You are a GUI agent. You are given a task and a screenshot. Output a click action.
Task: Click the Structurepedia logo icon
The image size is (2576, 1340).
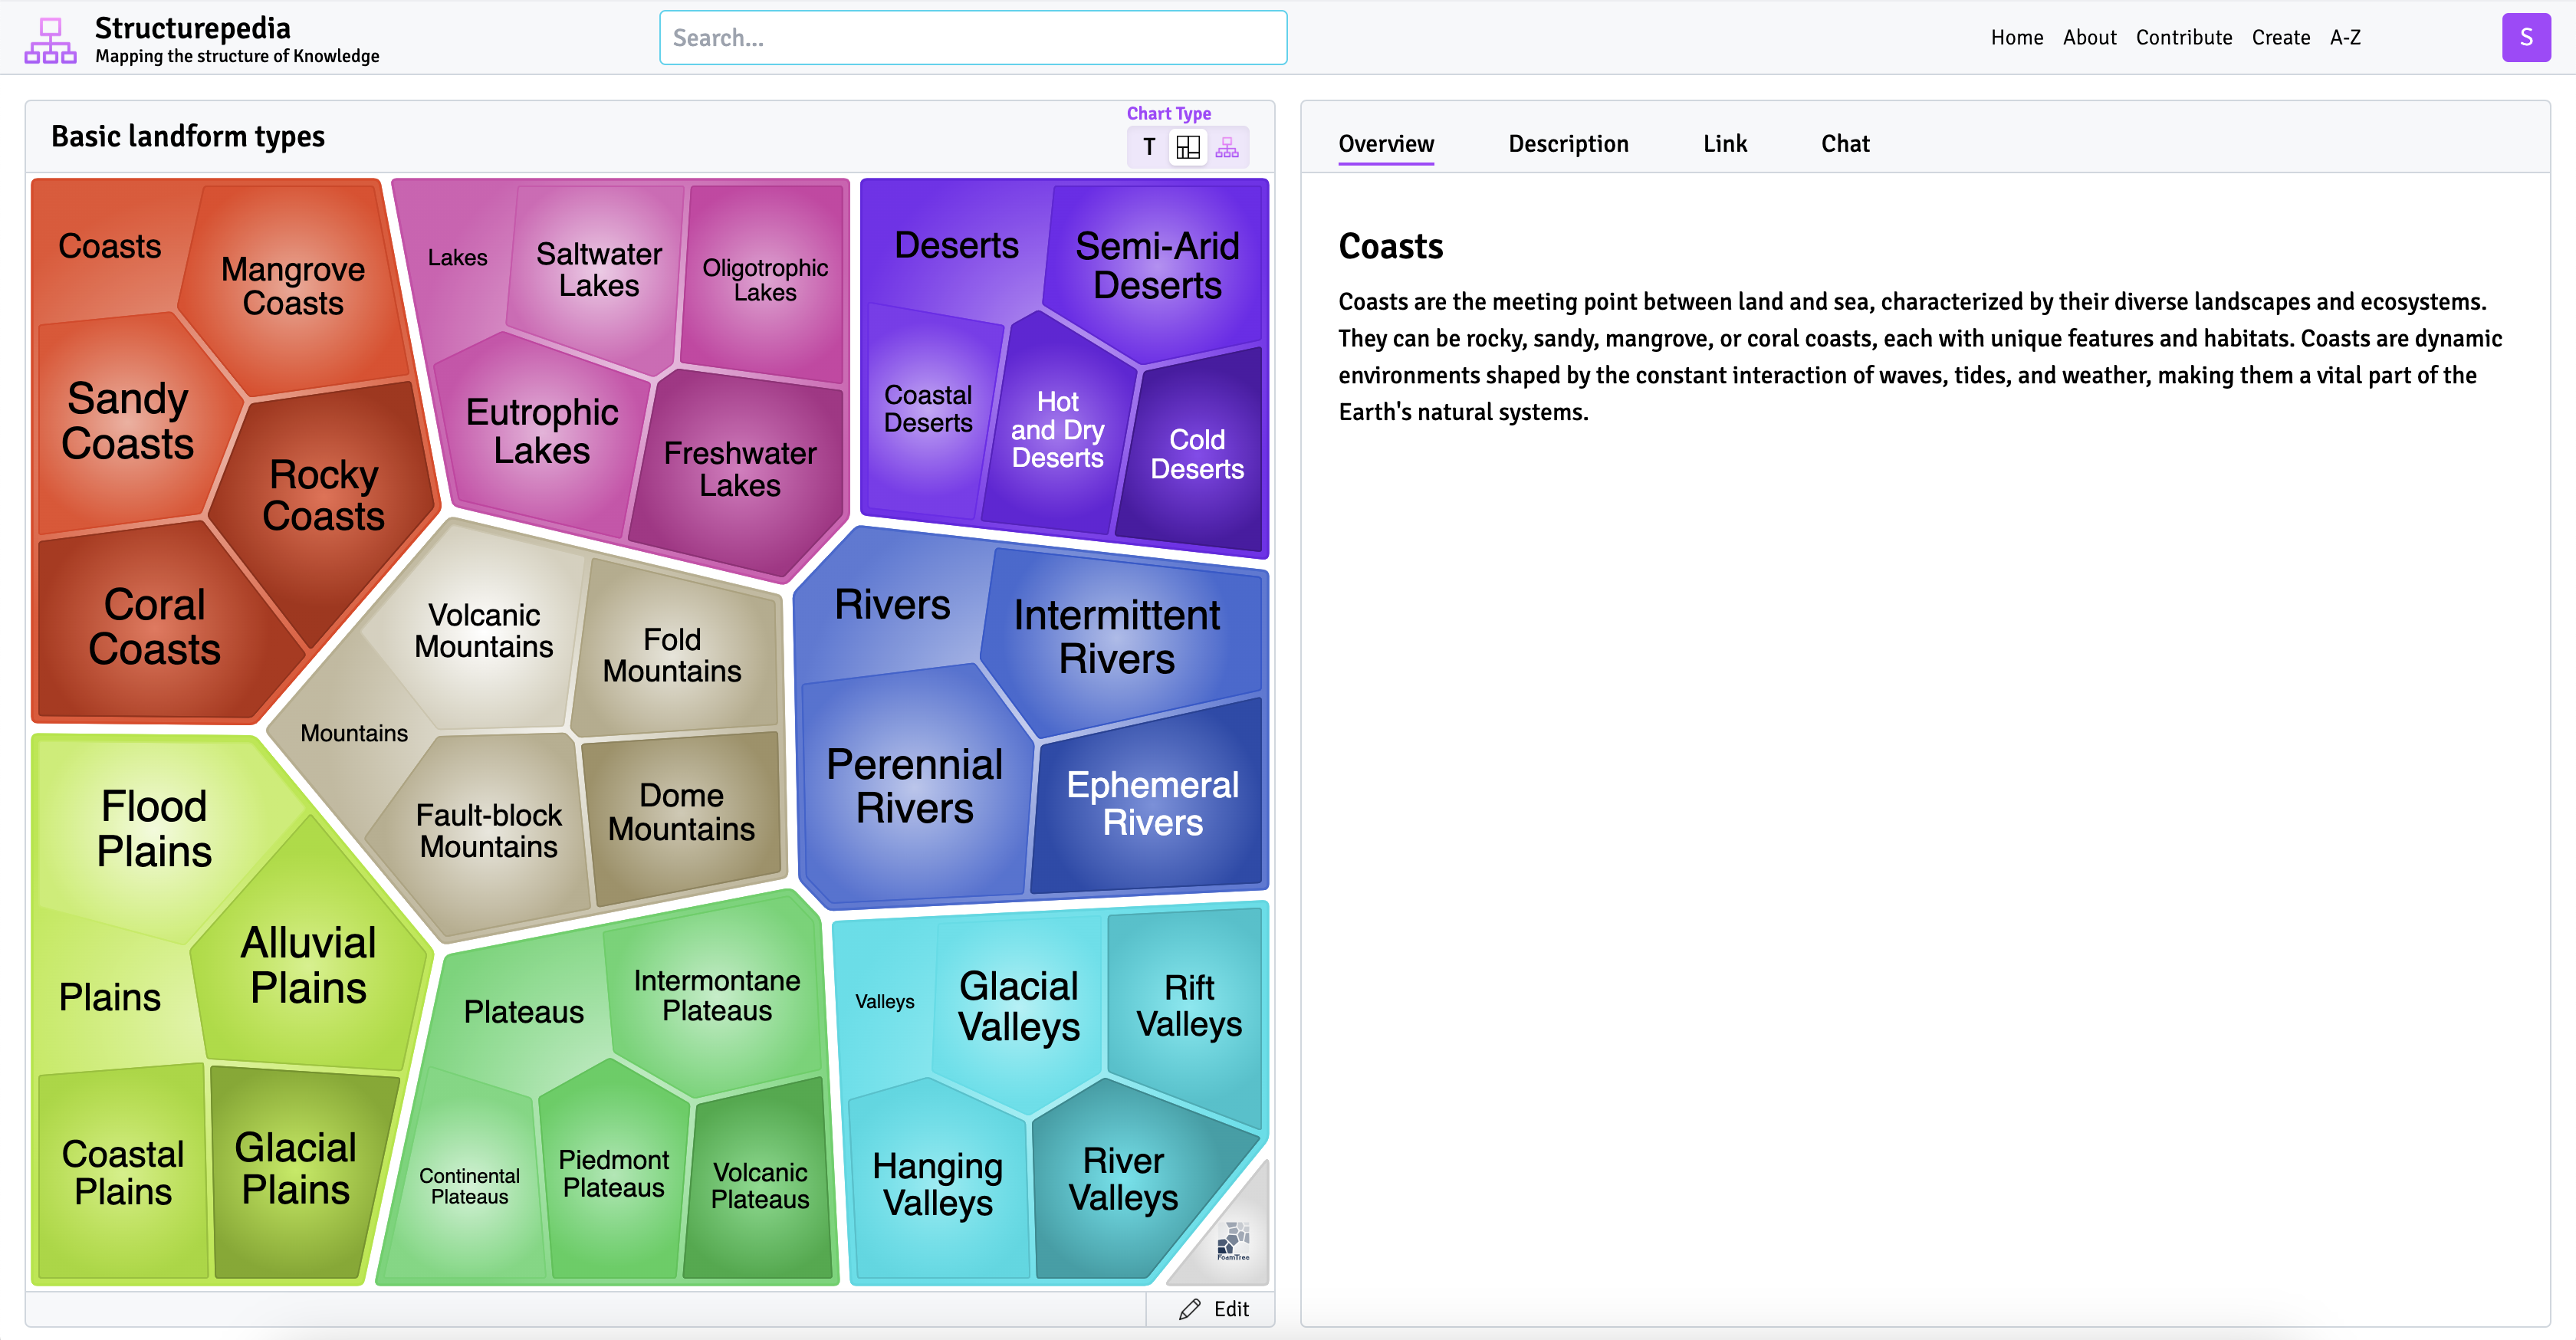point(50,40)
